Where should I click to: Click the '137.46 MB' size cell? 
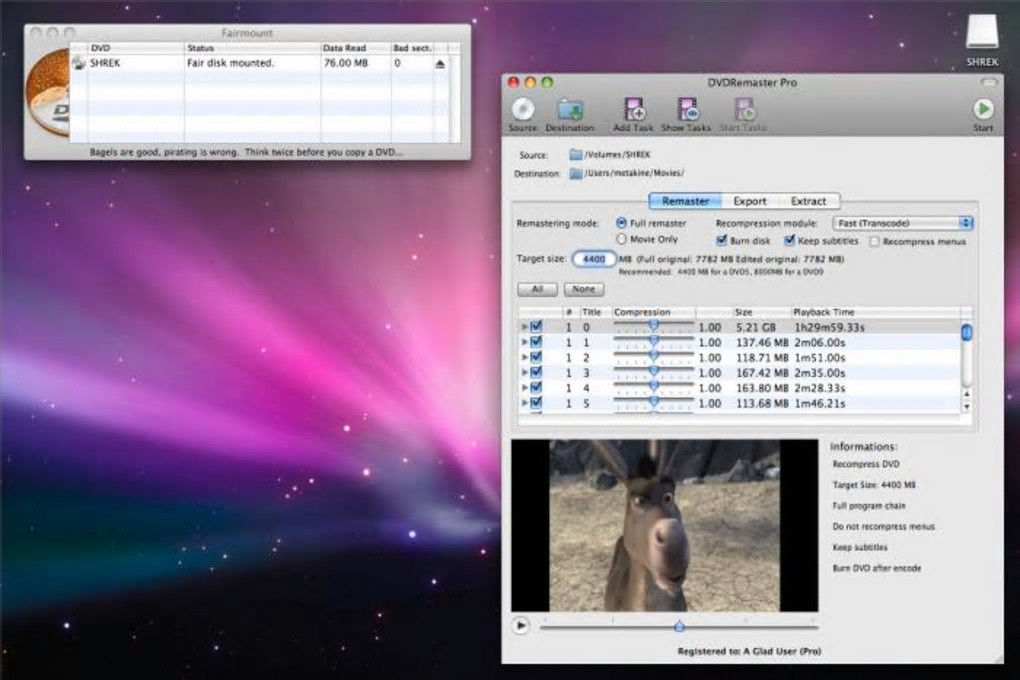point(762,342)
